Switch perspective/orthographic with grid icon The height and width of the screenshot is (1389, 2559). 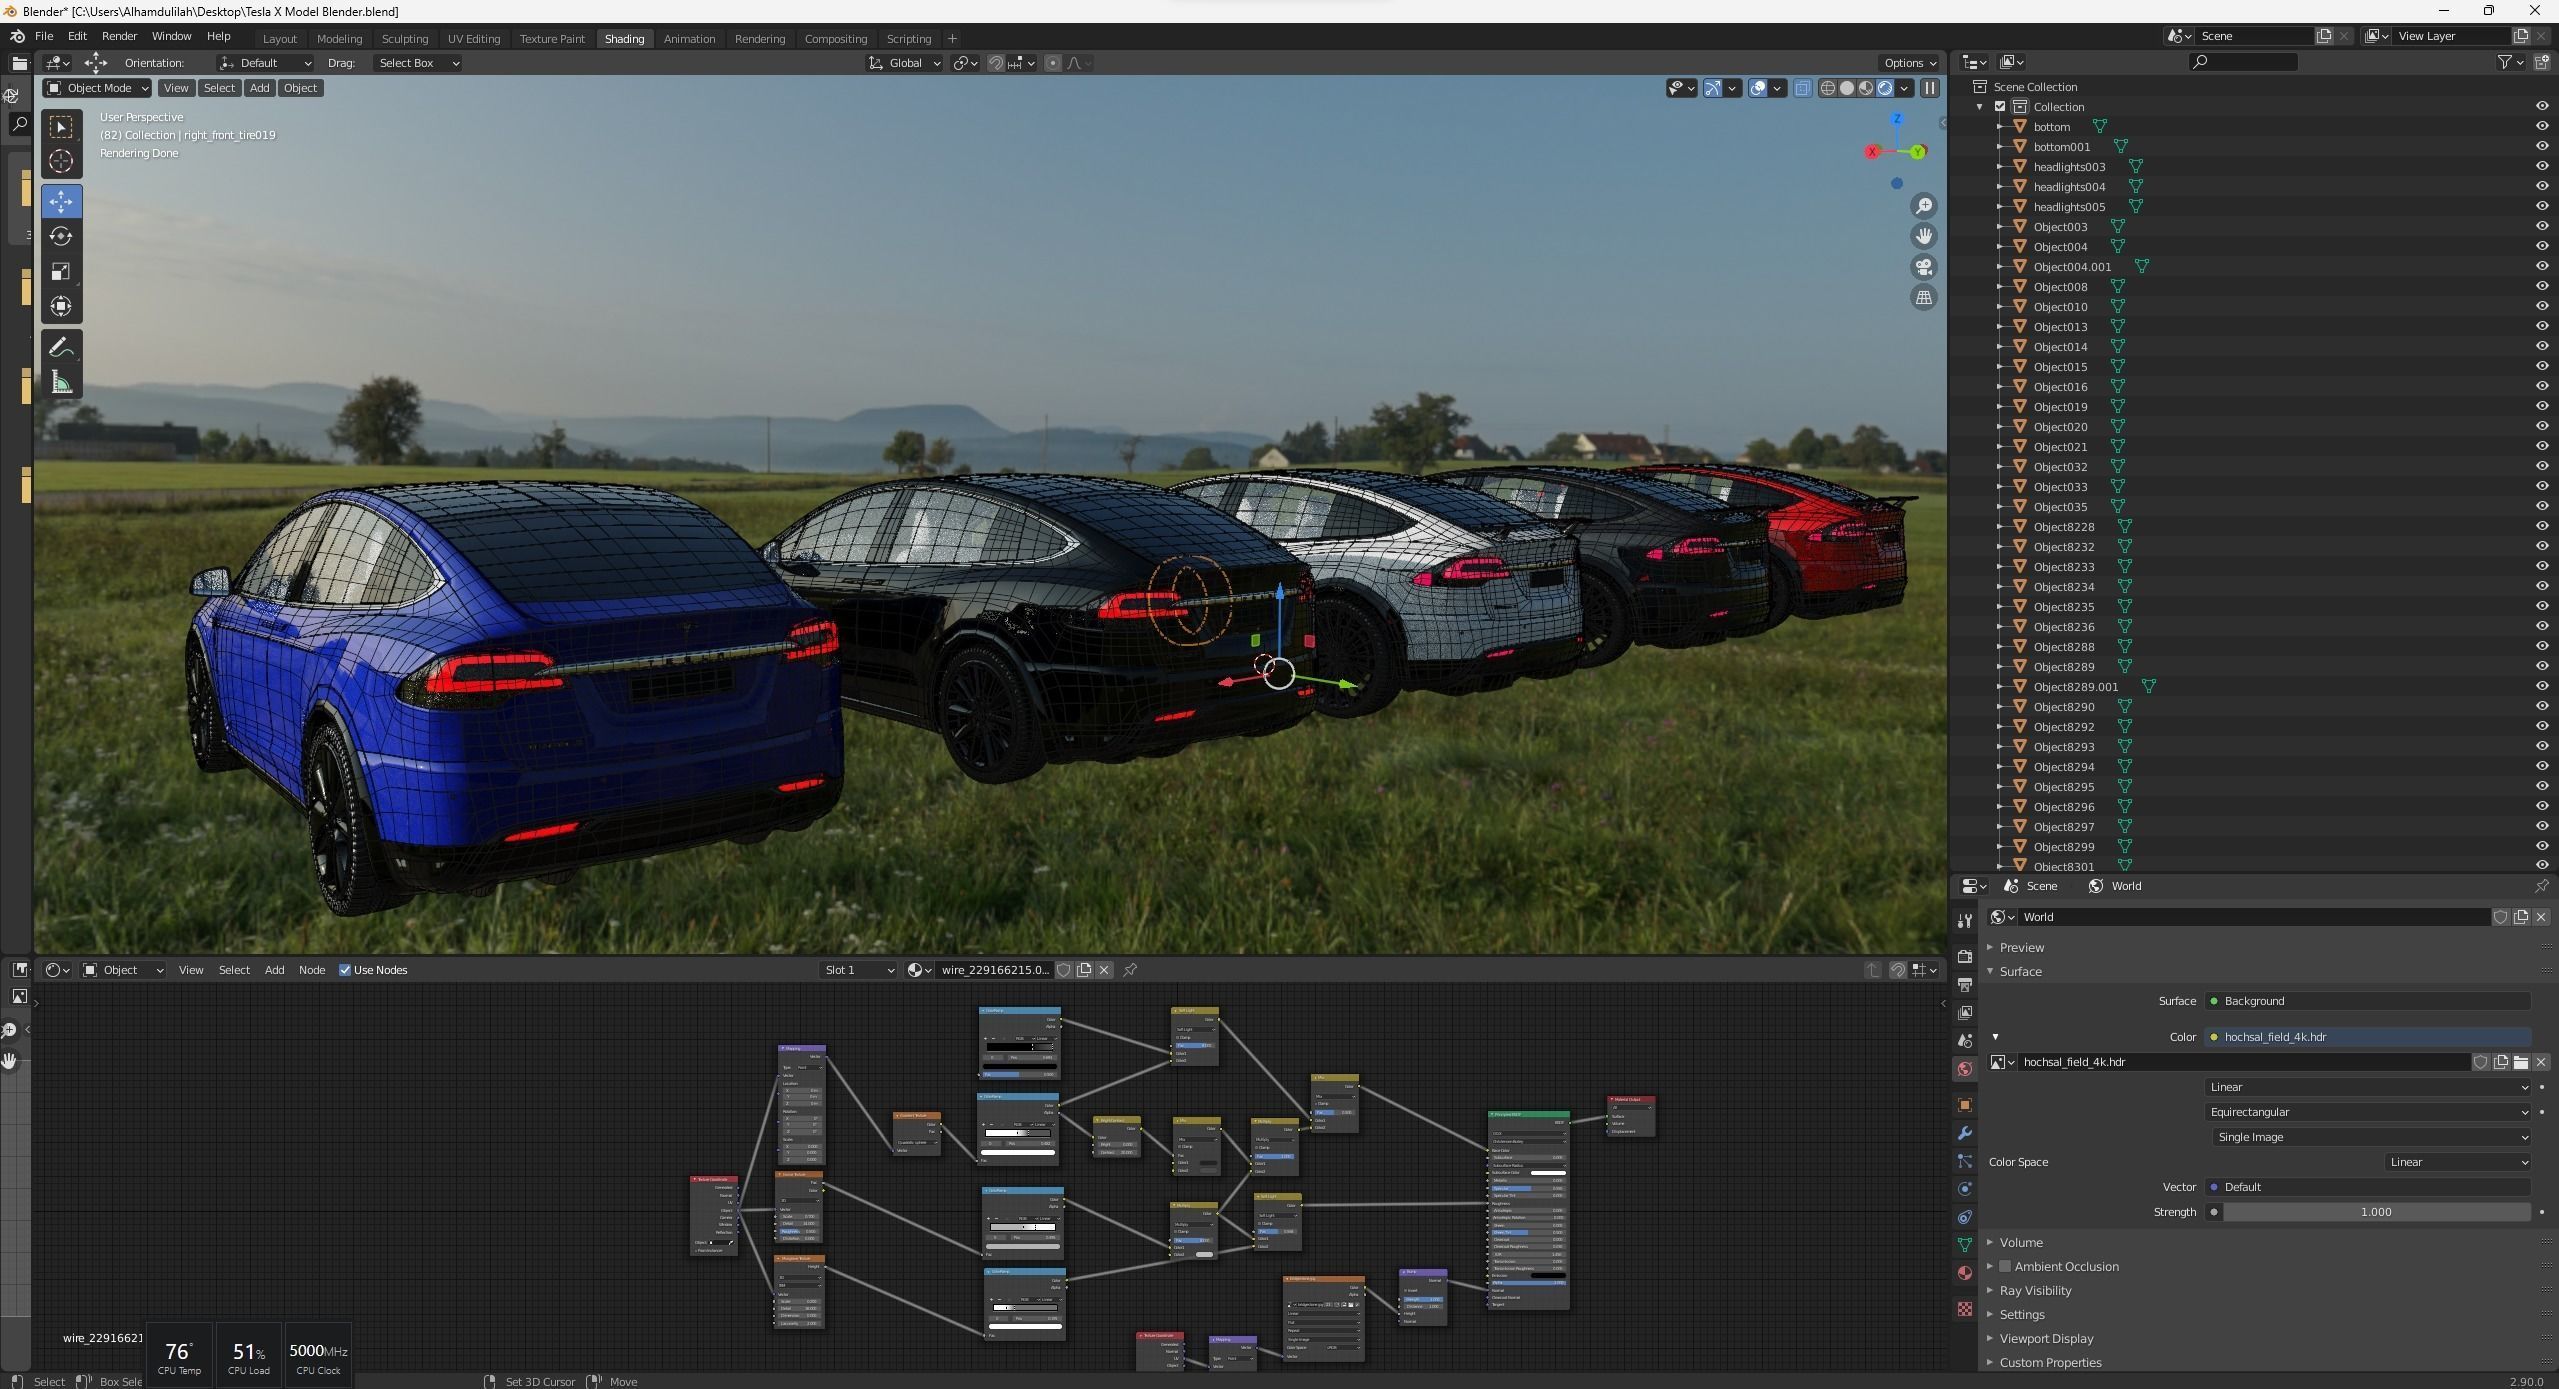[1923, 297]
